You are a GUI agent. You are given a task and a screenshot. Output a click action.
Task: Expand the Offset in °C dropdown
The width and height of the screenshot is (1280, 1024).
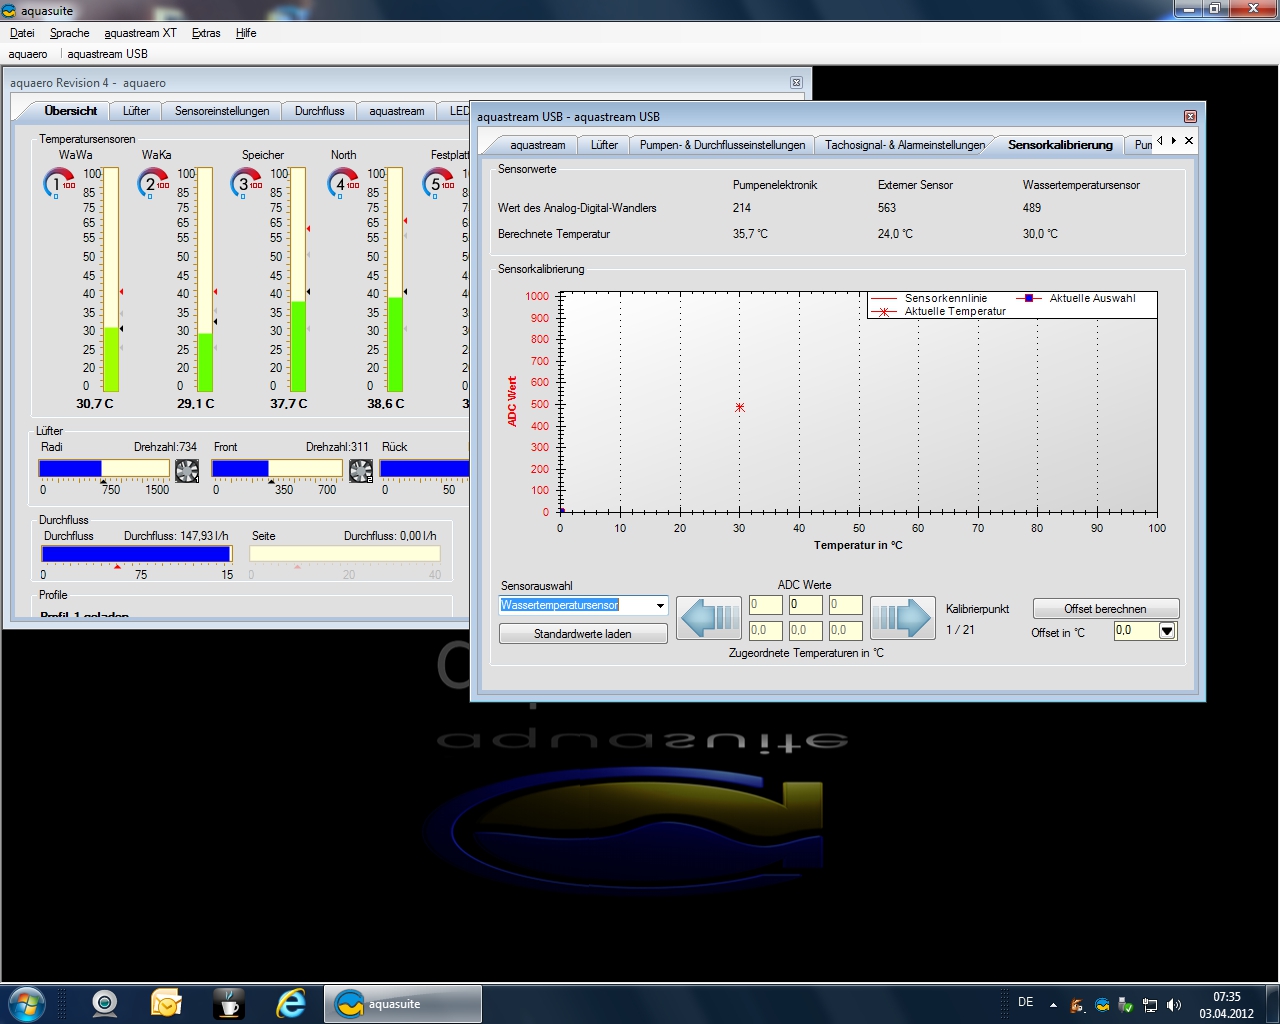(x=1167, y=631)
